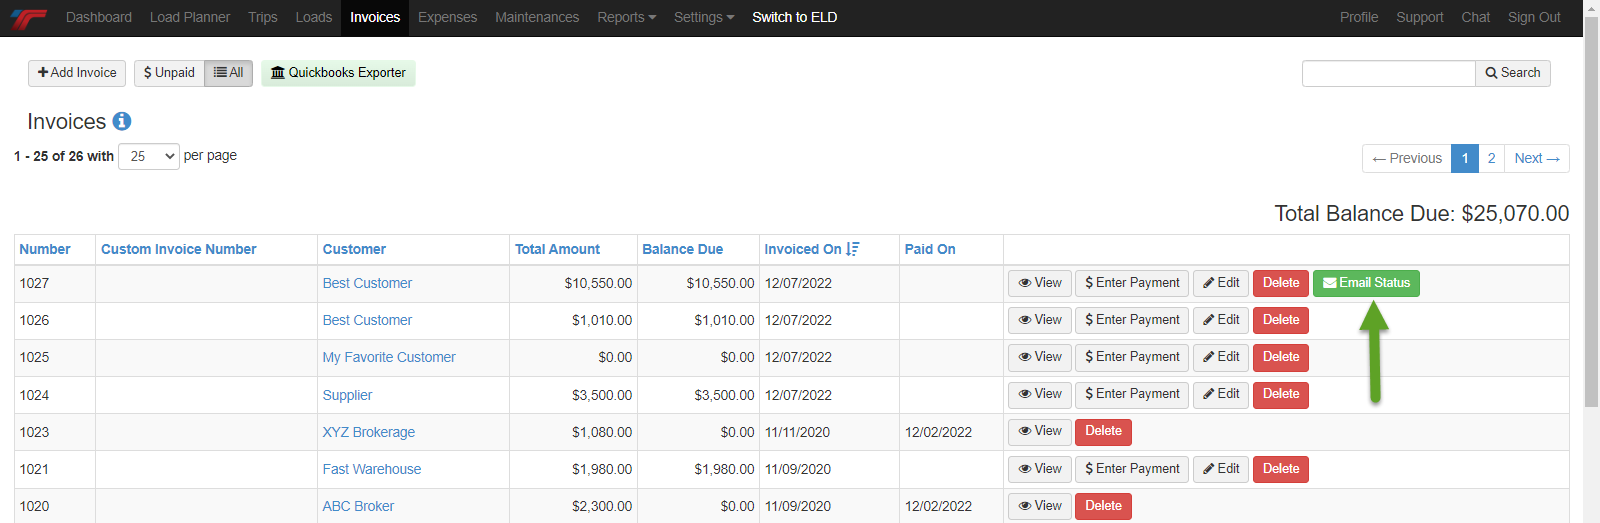Expand the Settings dropdown menu
The image size is (1600, 523).
(x=704, y=17)
